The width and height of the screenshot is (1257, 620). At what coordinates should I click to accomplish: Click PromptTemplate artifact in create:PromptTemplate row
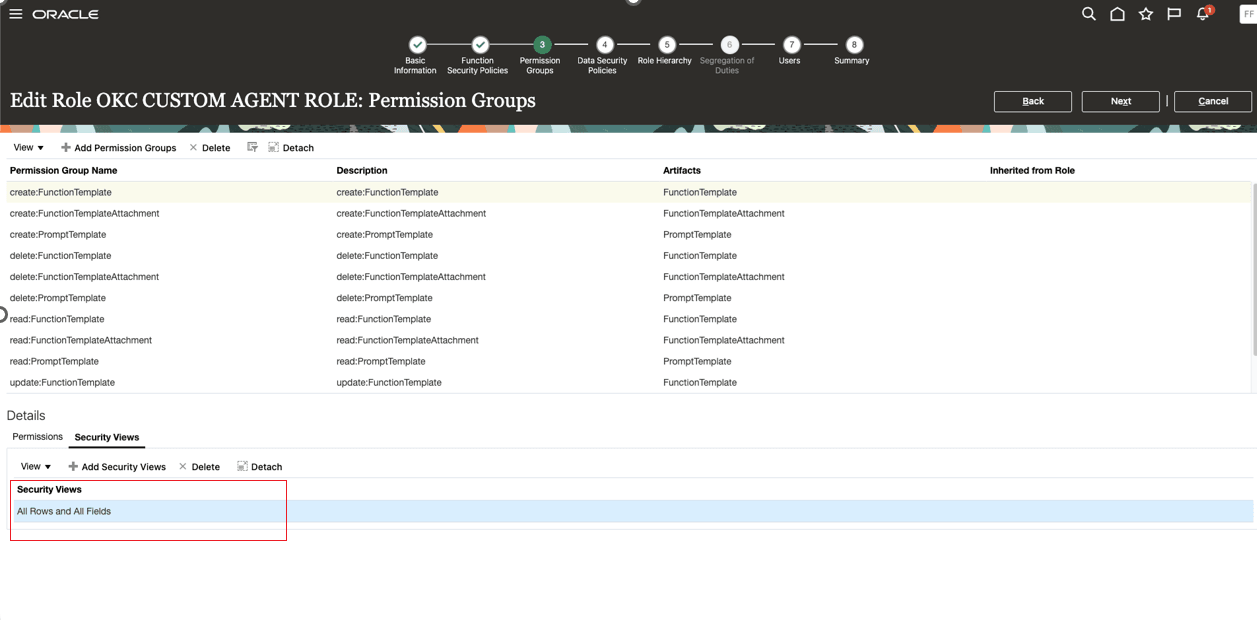coord(697,234)
